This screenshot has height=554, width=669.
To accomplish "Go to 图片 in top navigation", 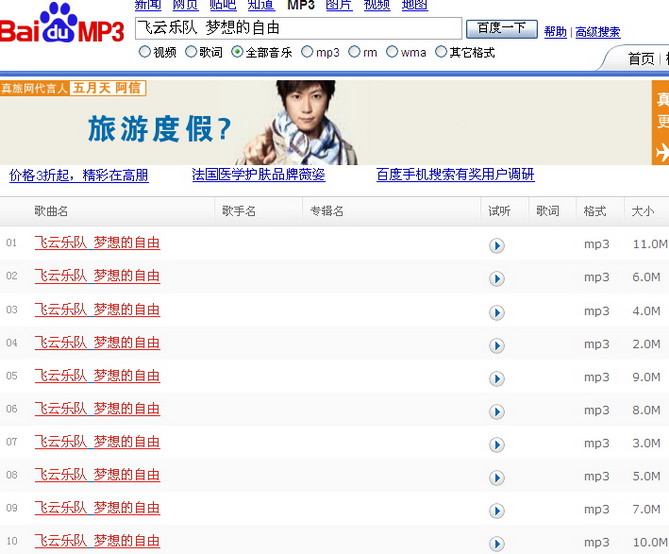I will point(339,5).
